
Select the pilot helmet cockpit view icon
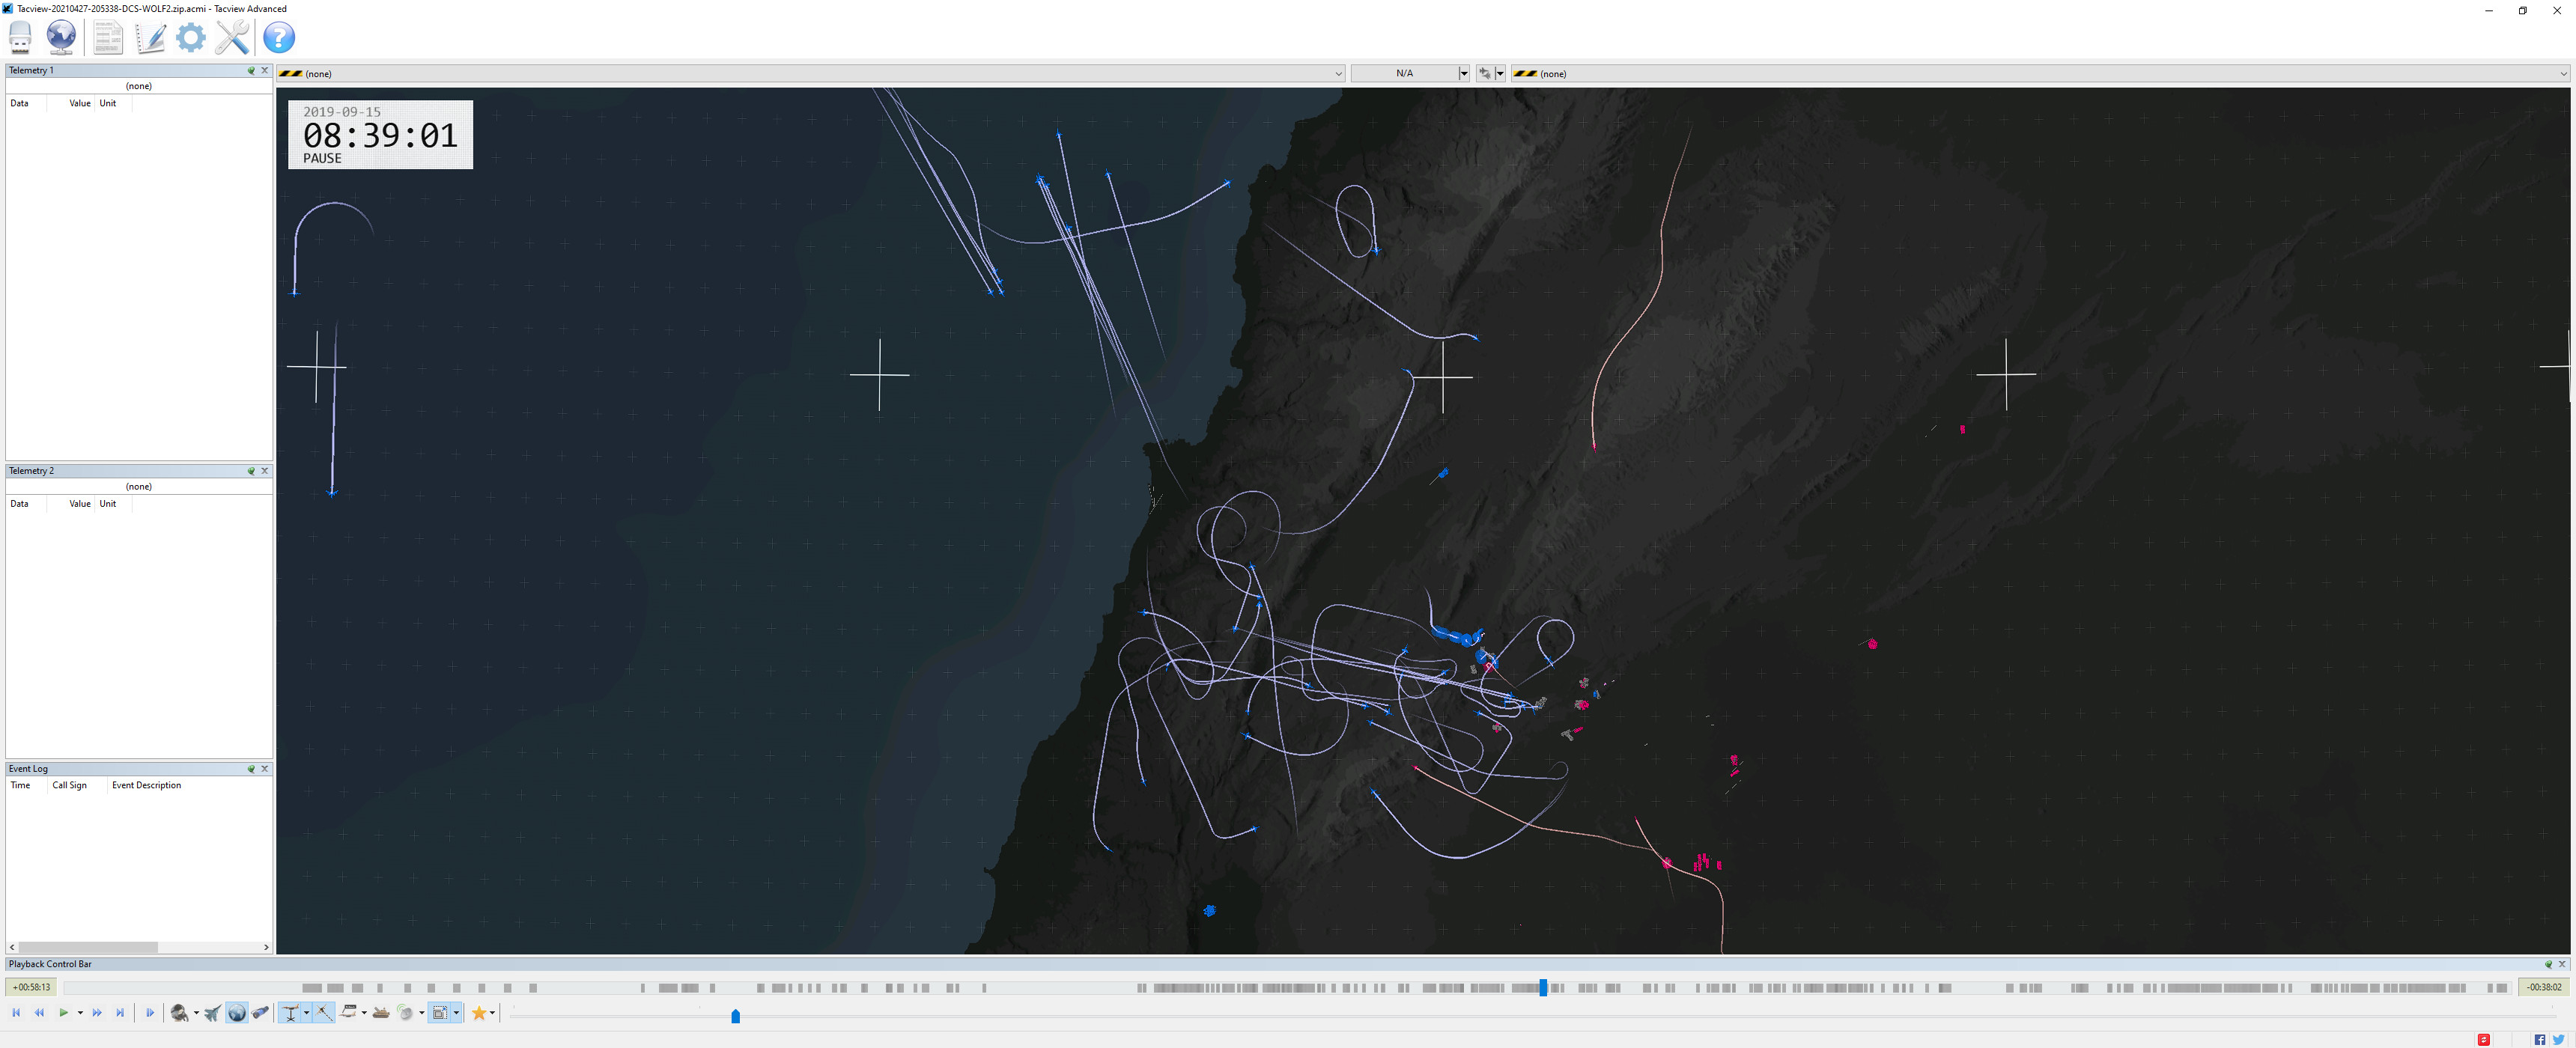[x=179, y=1013]
